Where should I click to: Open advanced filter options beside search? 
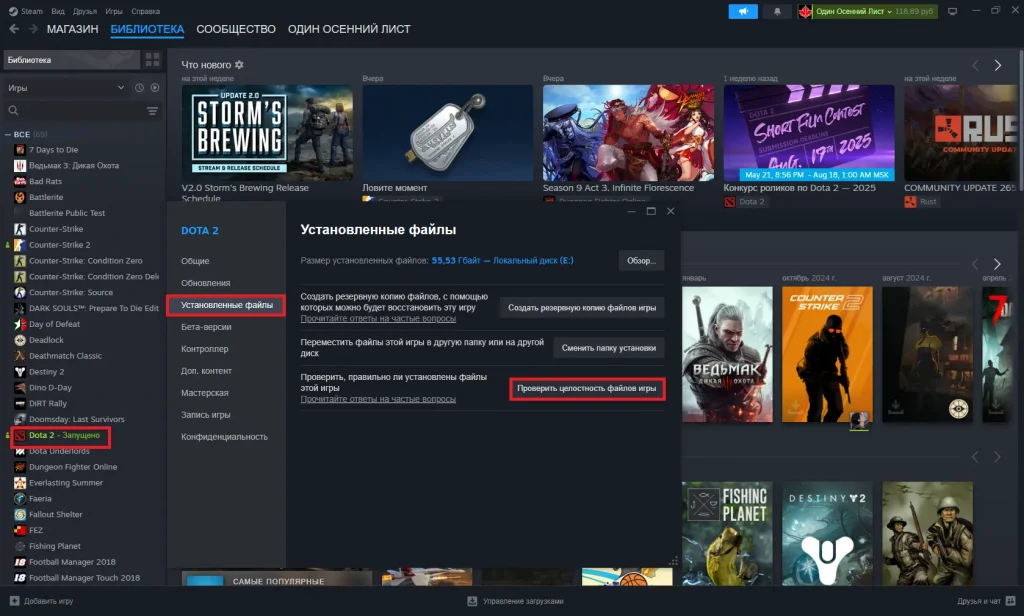coord(152,110)
